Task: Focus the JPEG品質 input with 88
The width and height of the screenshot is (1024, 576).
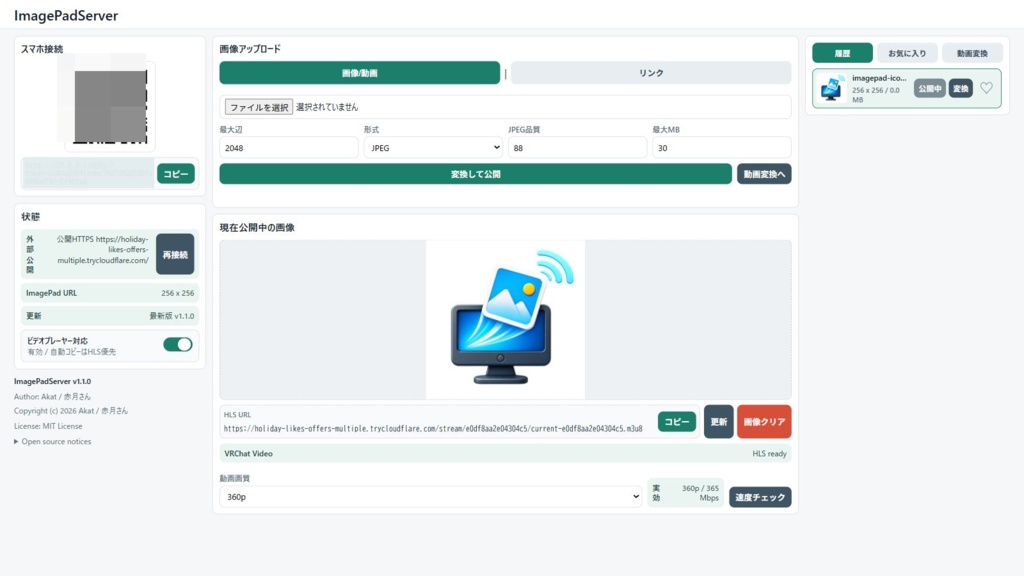Action: click(577, 148)
